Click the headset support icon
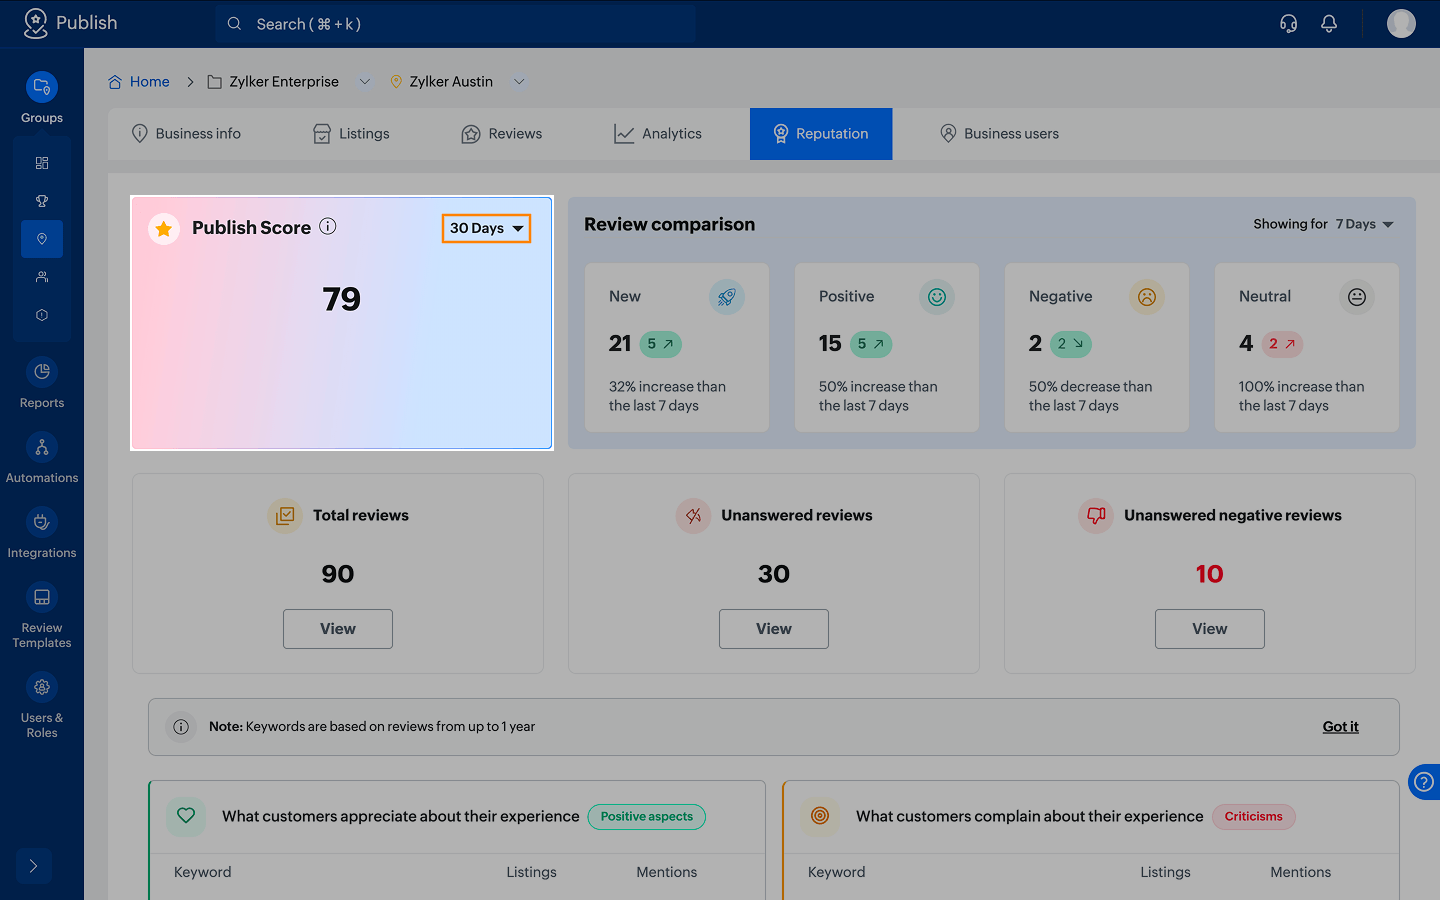The height and width of the screenshot is (900, 1440). click(1288, 24)
